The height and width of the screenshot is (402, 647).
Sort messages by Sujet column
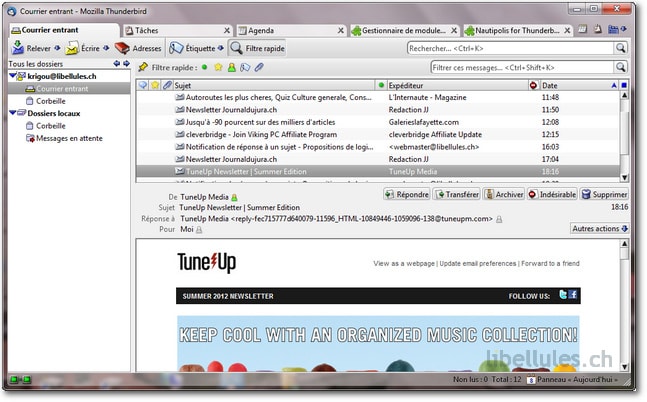[x=274, y=85]
